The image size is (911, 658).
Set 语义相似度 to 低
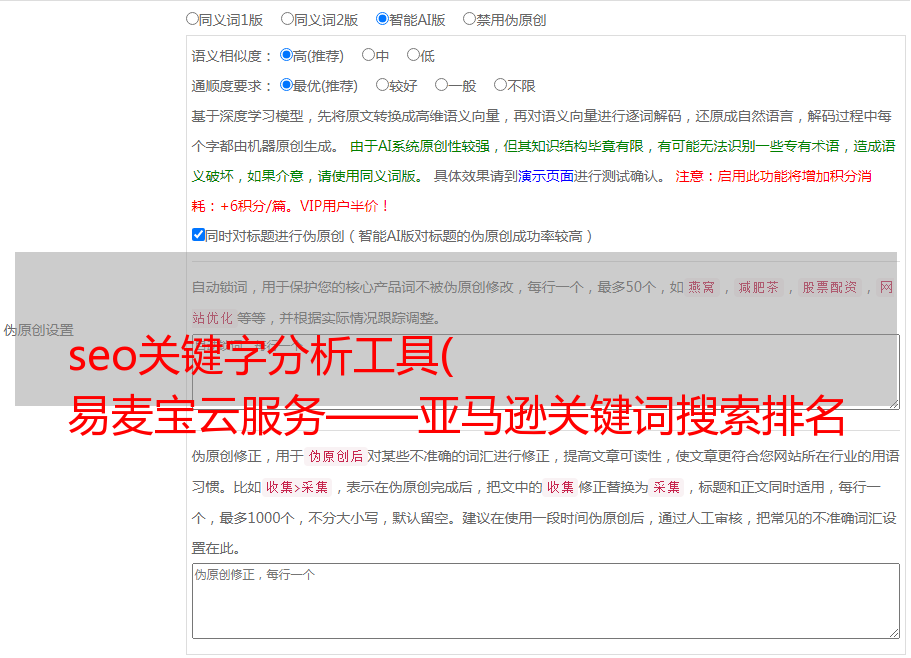coord(413,55)
